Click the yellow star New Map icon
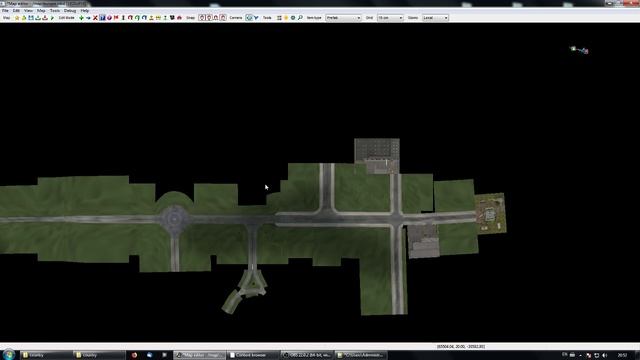640x360 pixels. pos(17,18)
